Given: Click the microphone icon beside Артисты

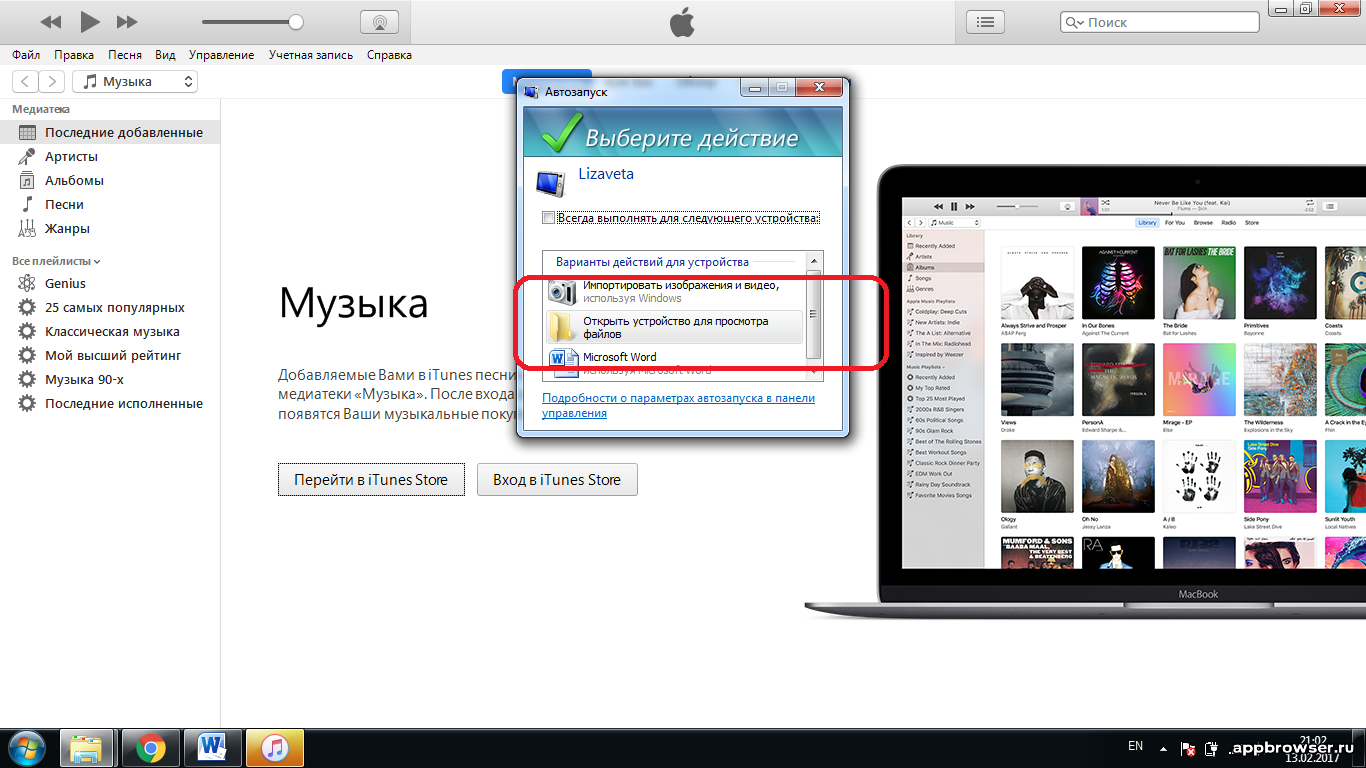Looking at the screenshot, I should pyautogui.click(x=27, y=156).
